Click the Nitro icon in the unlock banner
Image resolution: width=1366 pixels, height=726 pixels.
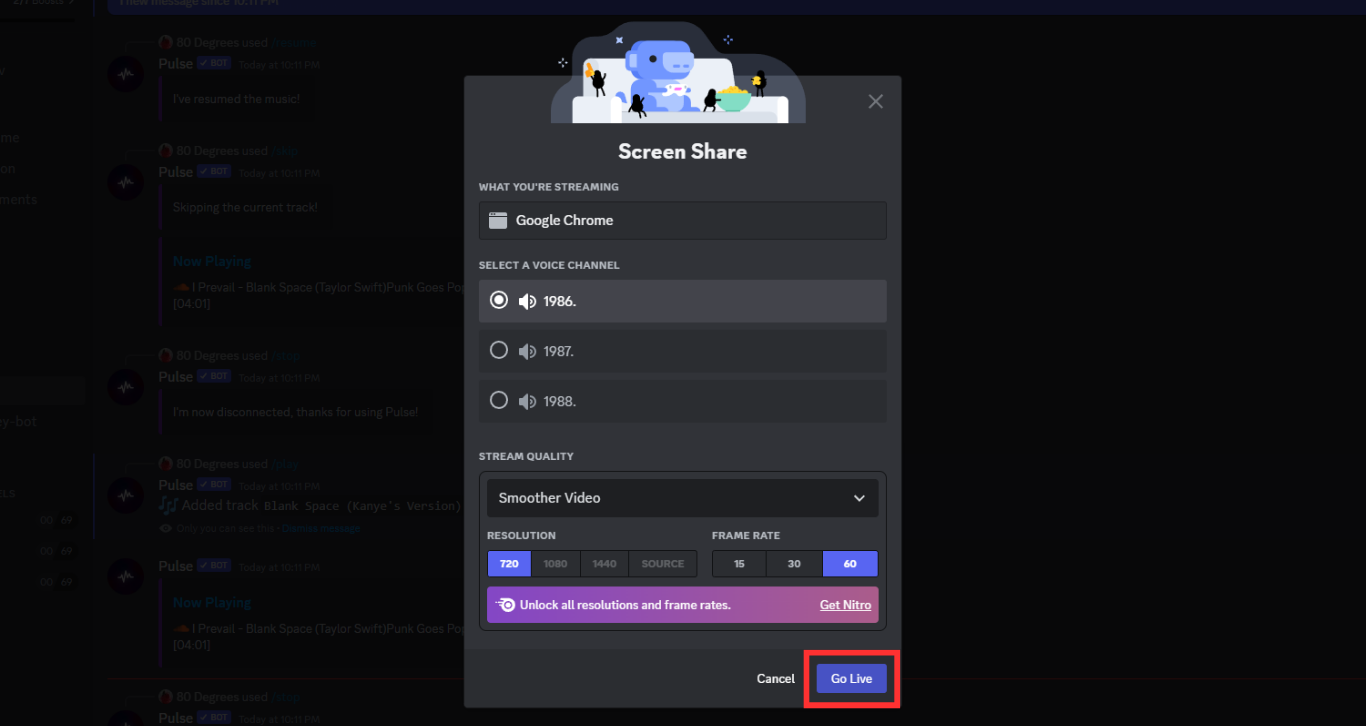(506, 605)
